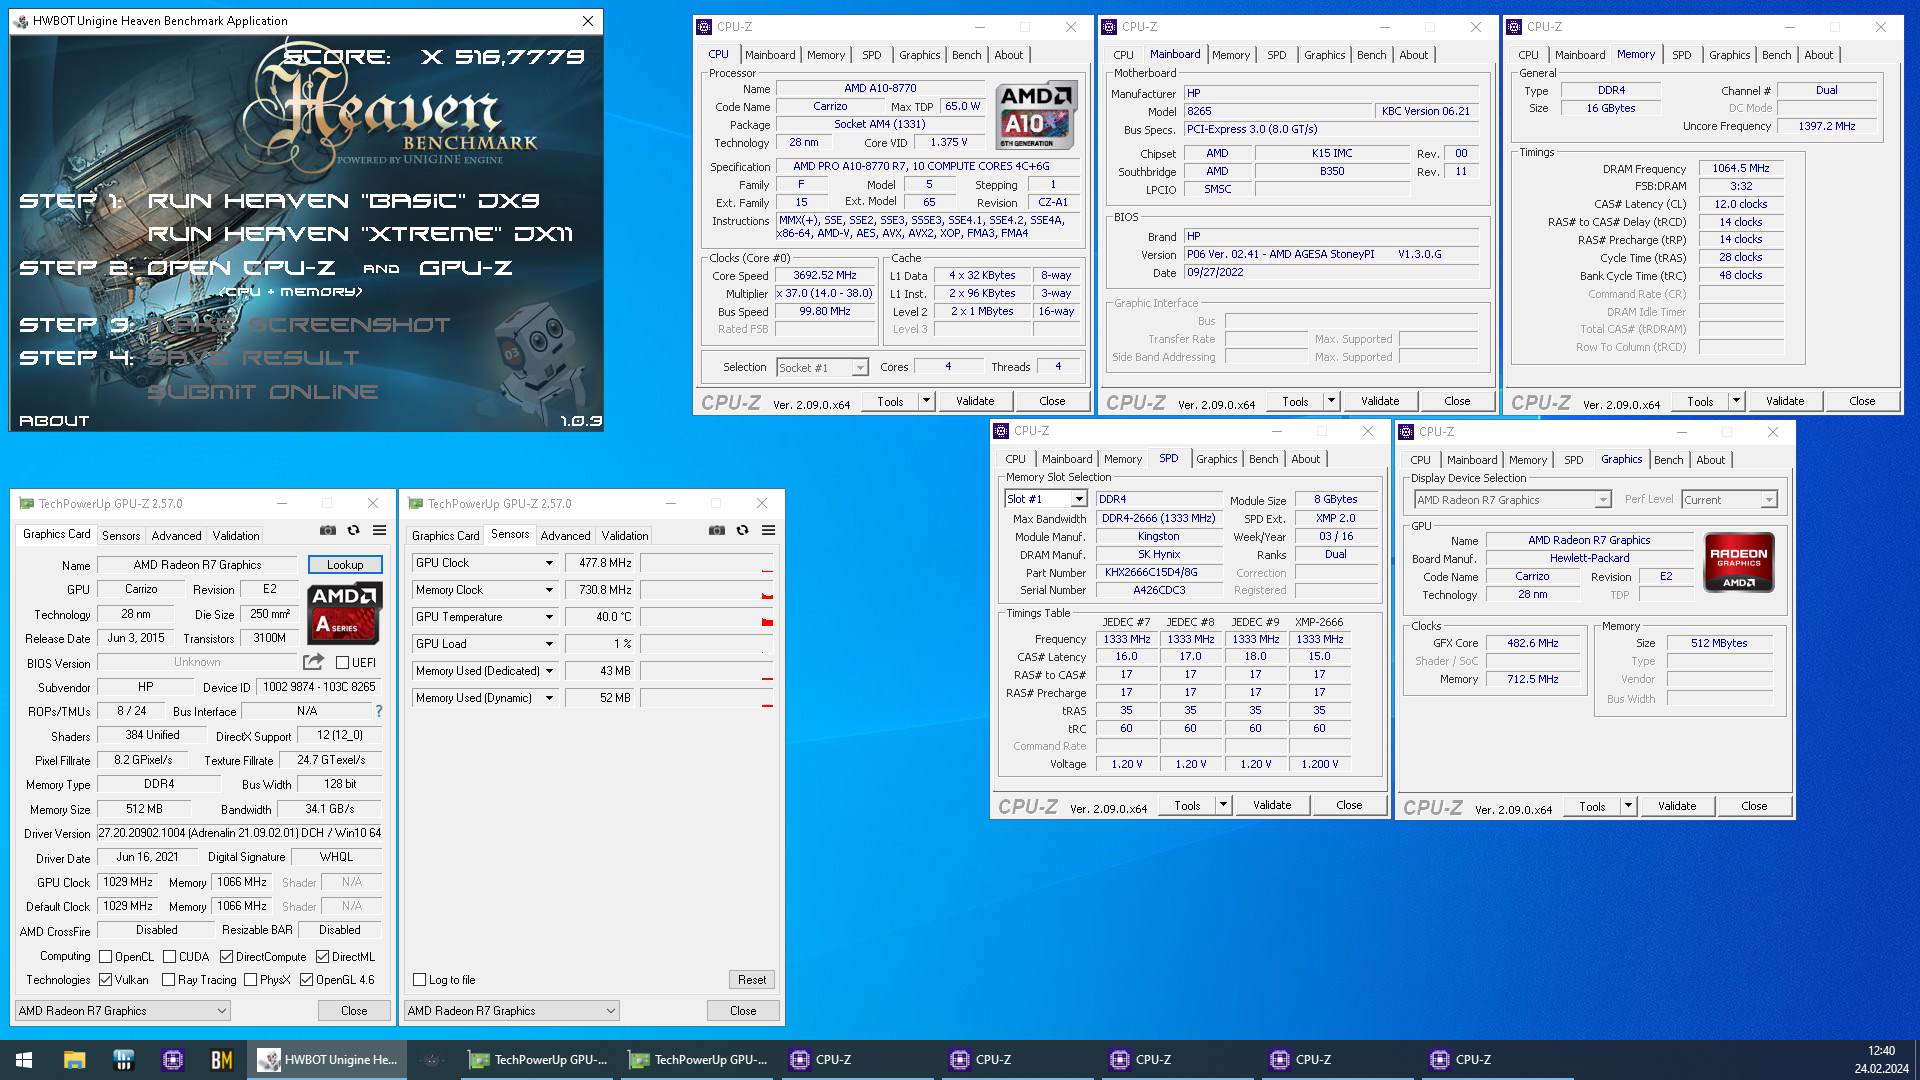Click the AMD A-Series logo in GPU-Z
Screen dimensions: 1920x1080
pyautogui.click(x=343, y=613)
